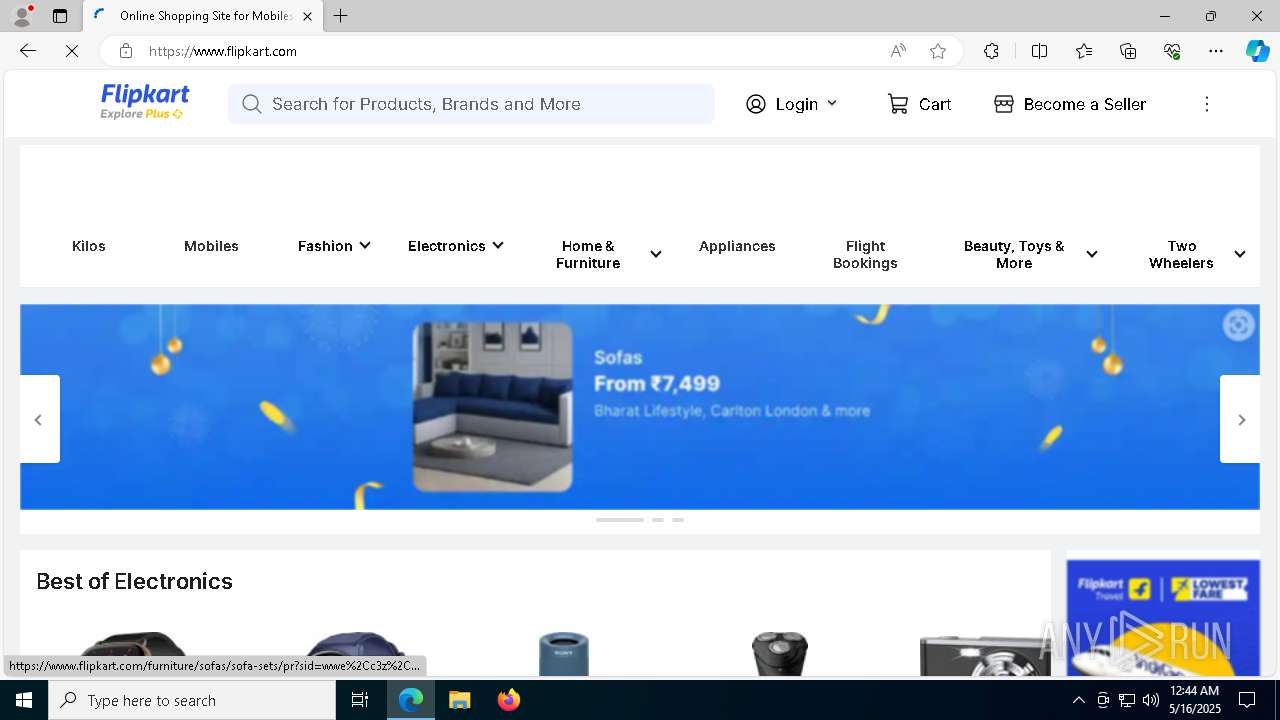
Task: Show previous banner slide
Action: tap(39, 419)
